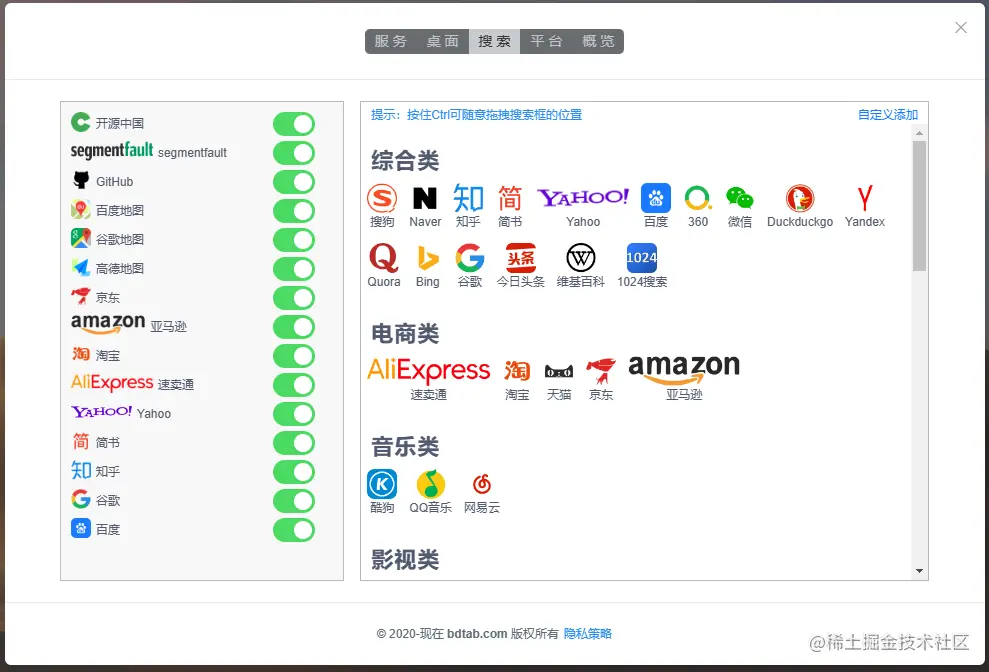Image resolution: width=989 pixels, height=672 pixels.
Task: Toggle the 百度地图 switch
Action: click(294, 211)
